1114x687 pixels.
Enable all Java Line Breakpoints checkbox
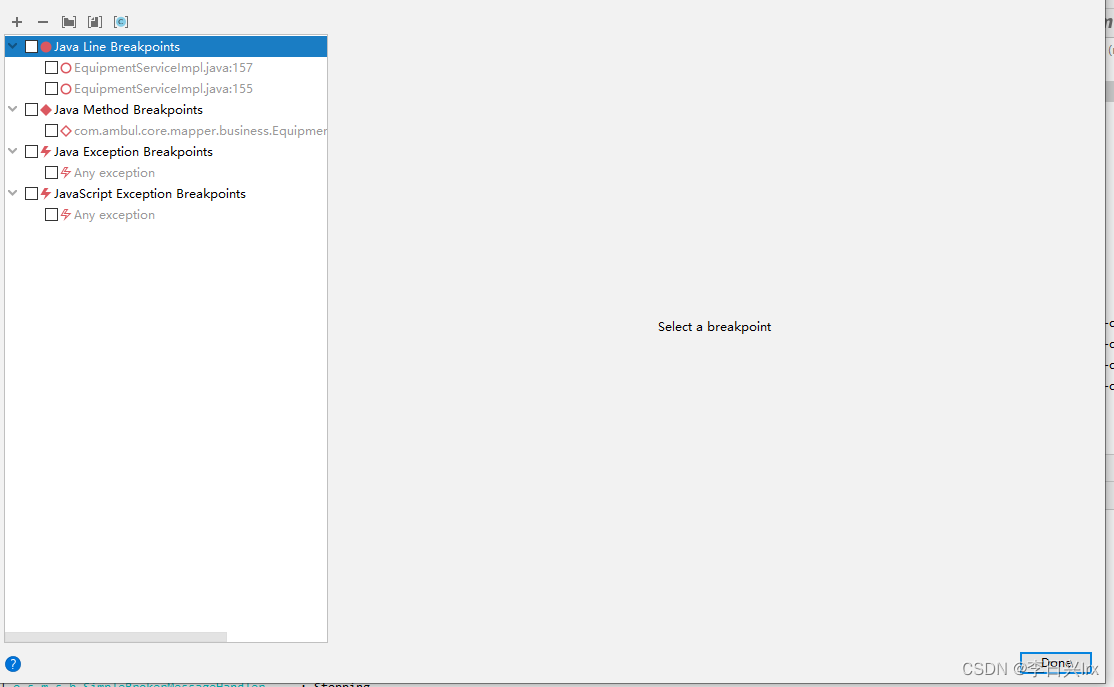[31, 47]
